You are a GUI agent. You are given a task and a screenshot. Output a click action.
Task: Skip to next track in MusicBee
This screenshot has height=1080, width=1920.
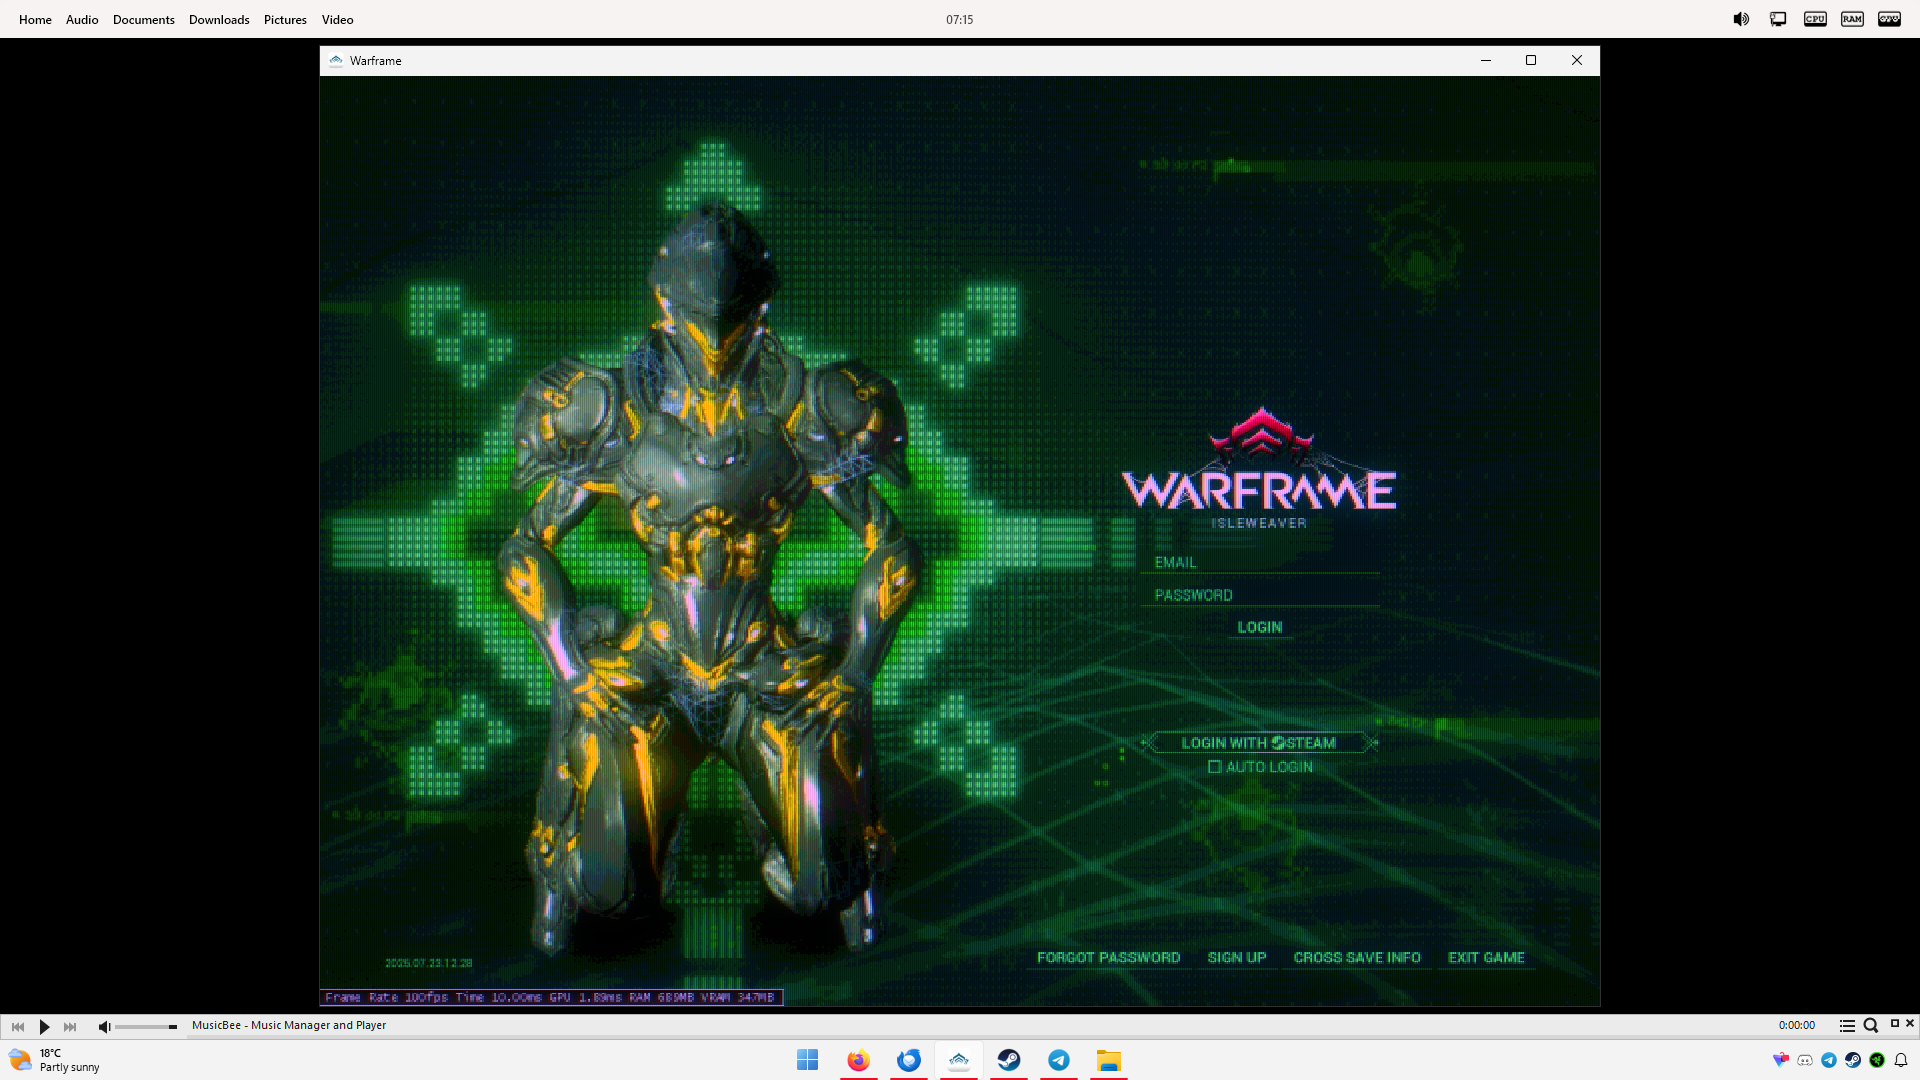[x=70, y=1026]
